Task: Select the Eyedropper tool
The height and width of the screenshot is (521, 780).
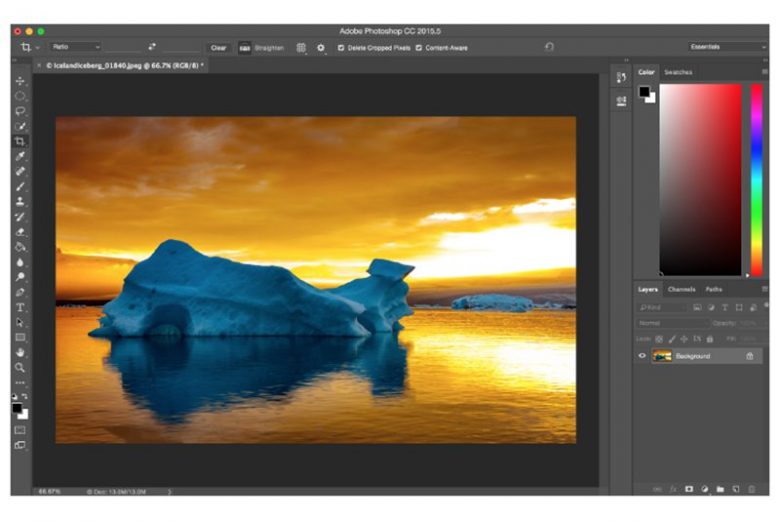Action: (x=20, y=156)
